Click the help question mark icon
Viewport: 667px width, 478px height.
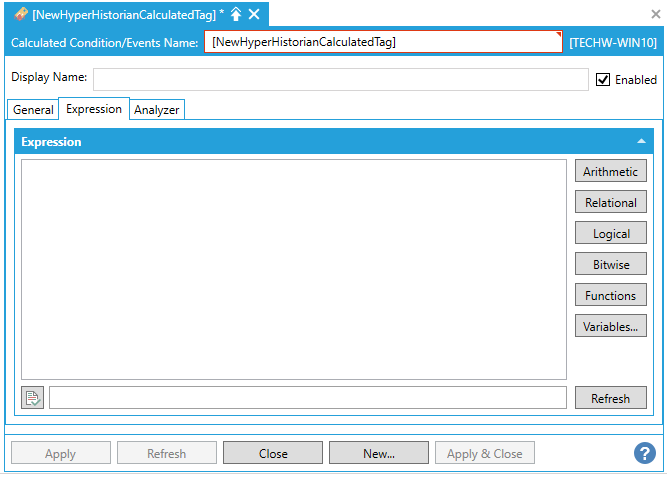pos(645,453)
